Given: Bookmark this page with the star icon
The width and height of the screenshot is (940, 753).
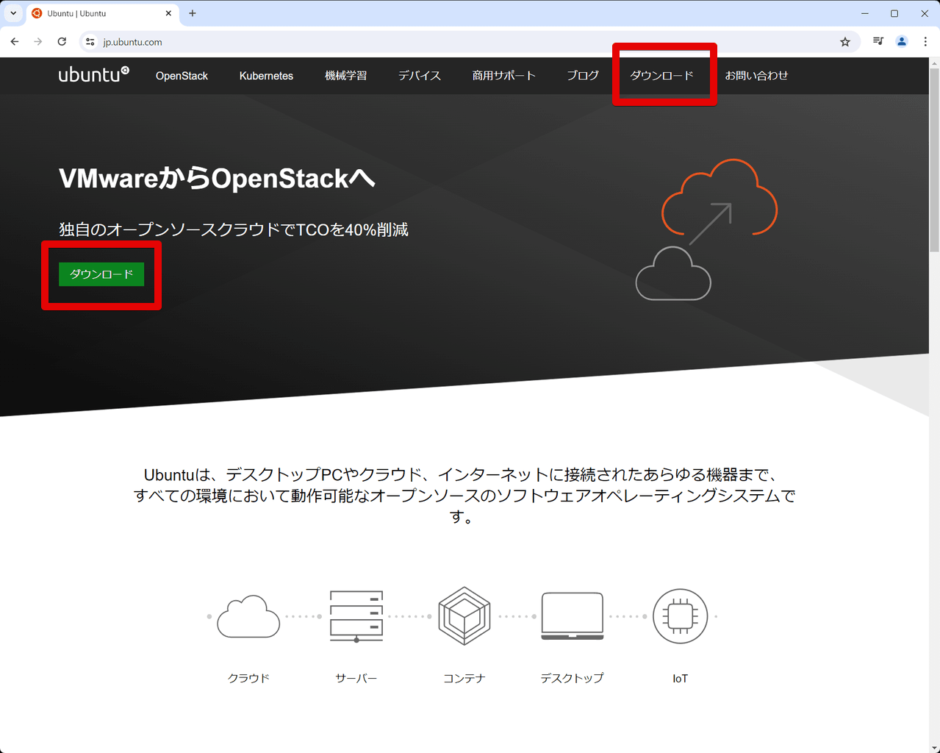Looking at the screenshot, I should 845,42.
